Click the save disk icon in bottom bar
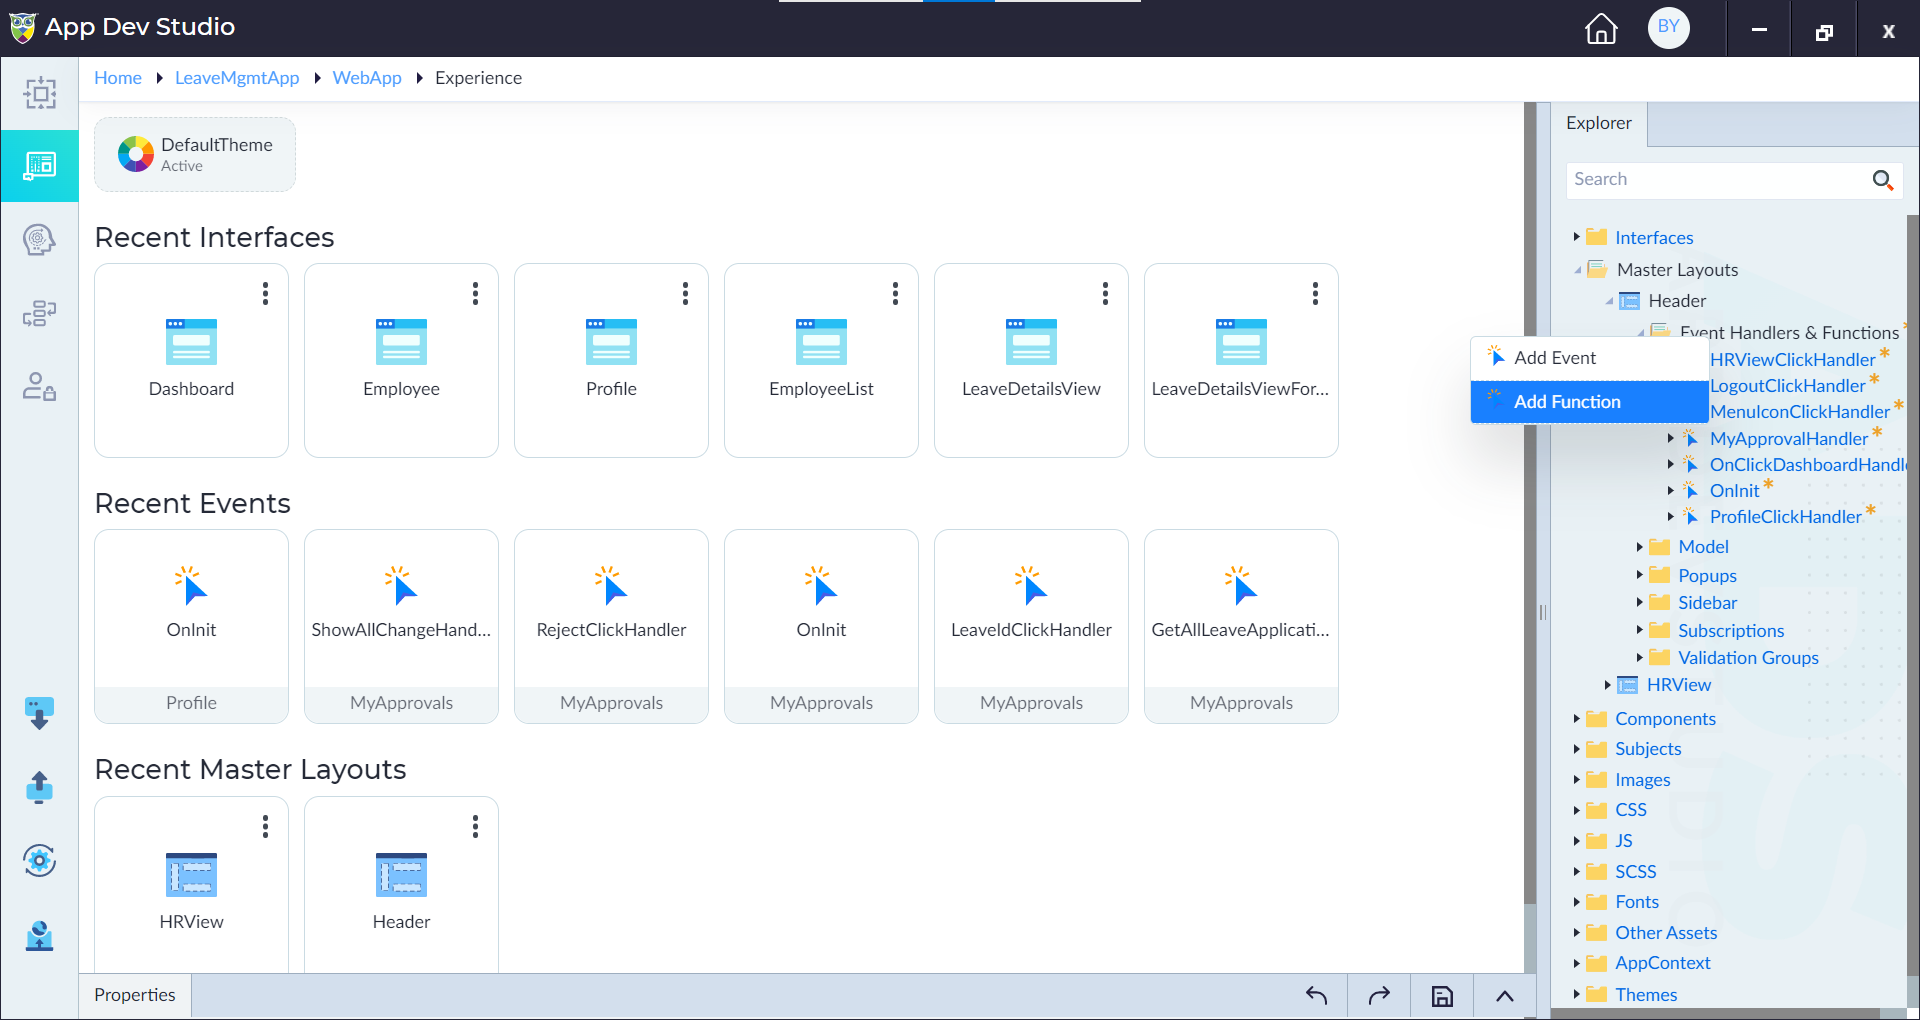 pos(1442,996)
